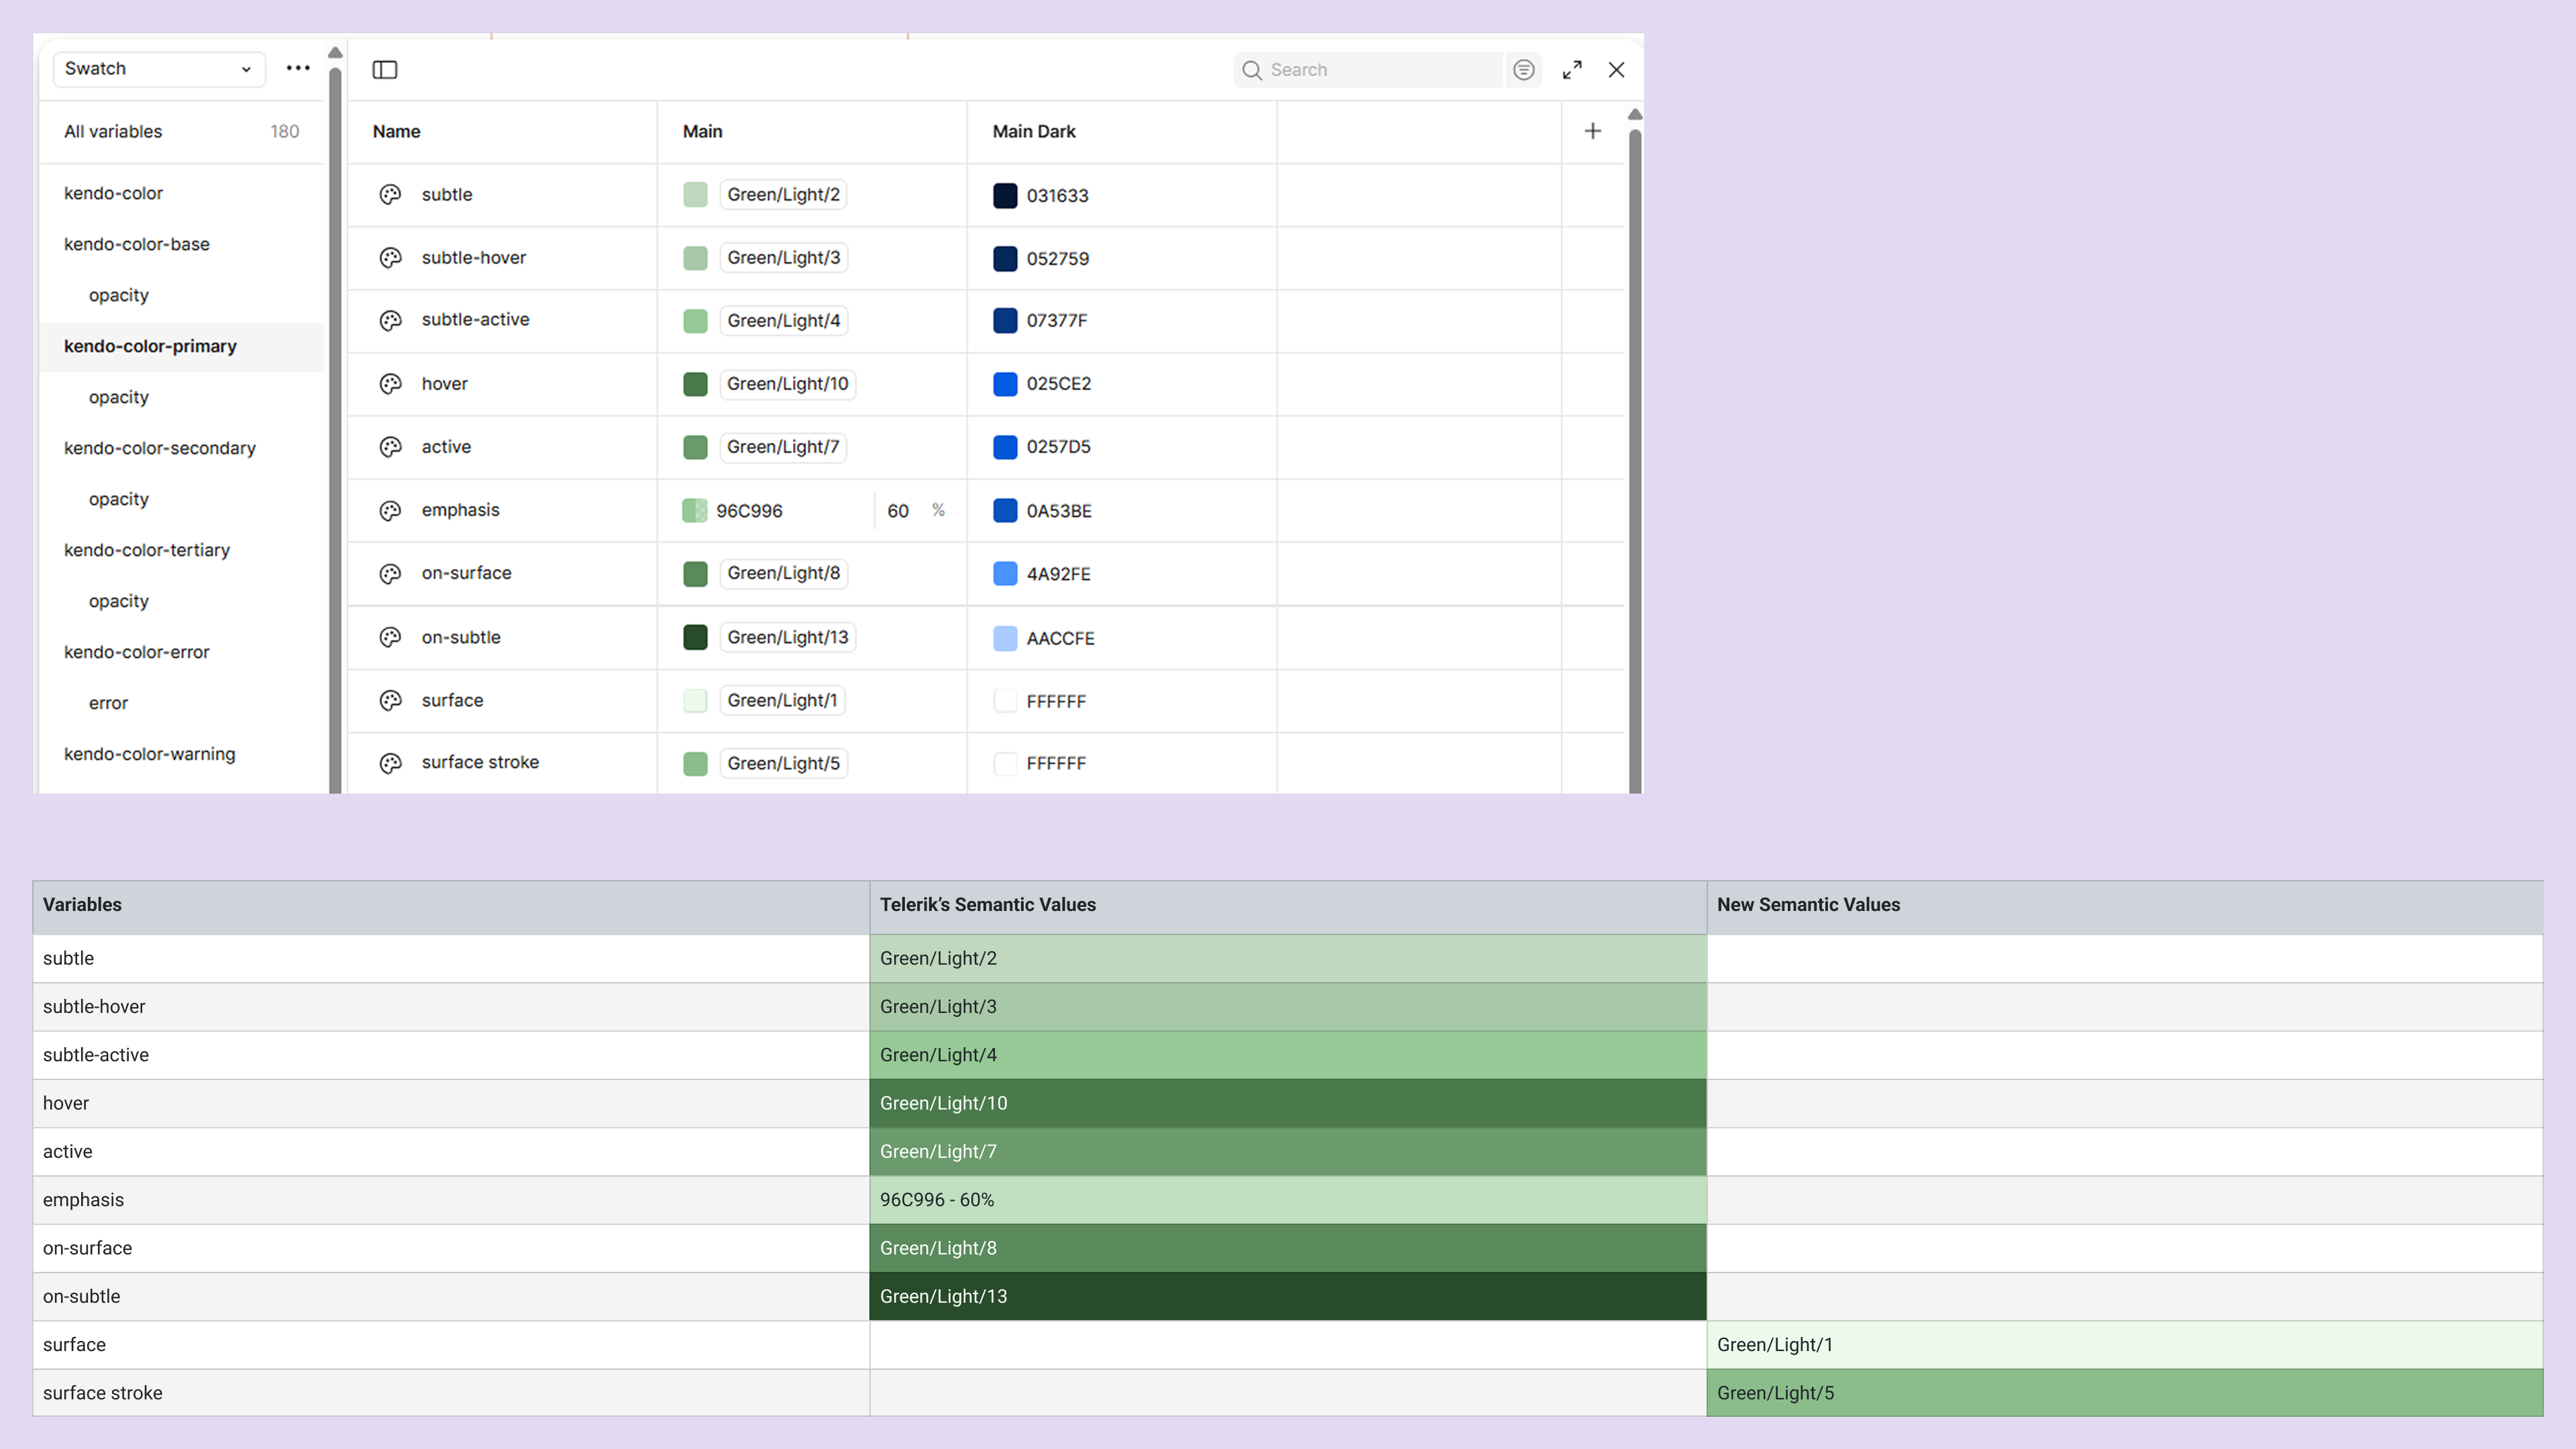This screenshot has width=2576, height=1449.
Task: Click the palette icon in the surface row
Action: 390,700
